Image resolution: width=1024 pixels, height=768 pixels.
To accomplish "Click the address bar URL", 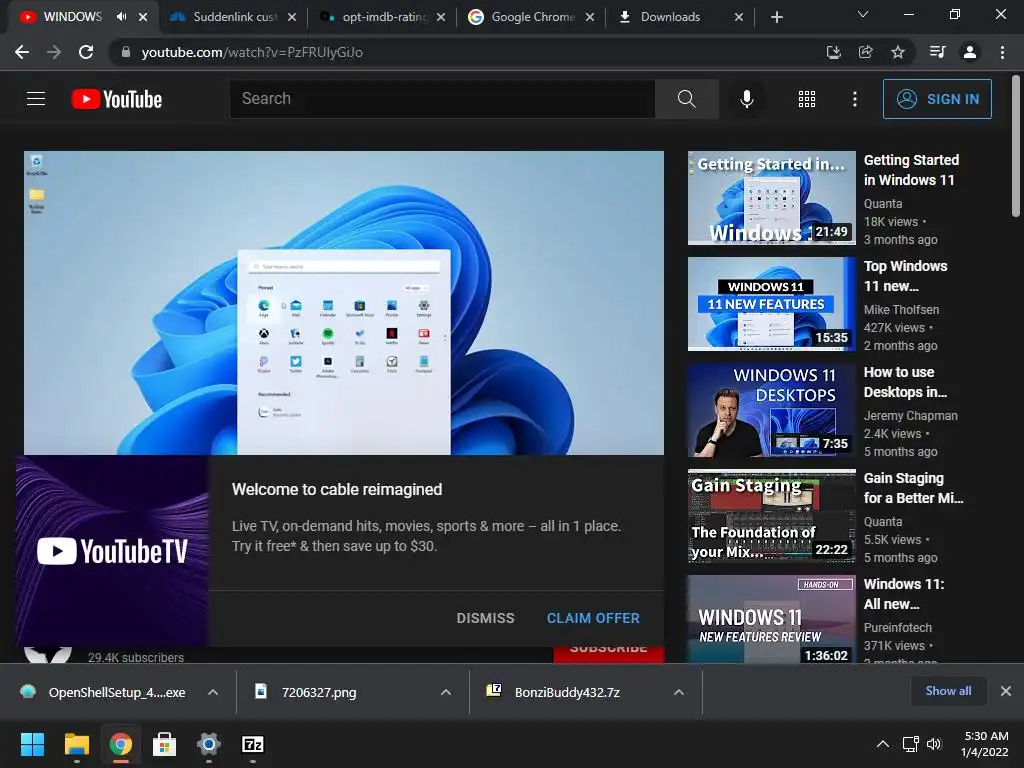I will pyautogui.click(x=252, y=52).
